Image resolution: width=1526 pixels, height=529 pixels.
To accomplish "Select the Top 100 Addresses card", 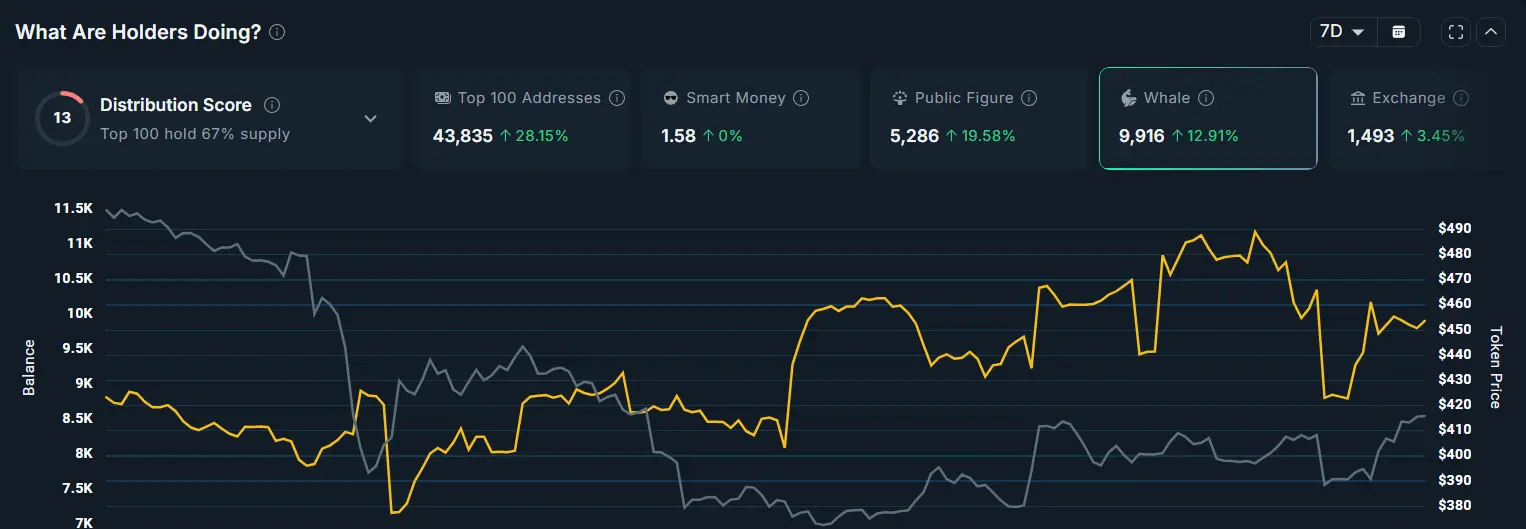I will (x=521, y=118).
